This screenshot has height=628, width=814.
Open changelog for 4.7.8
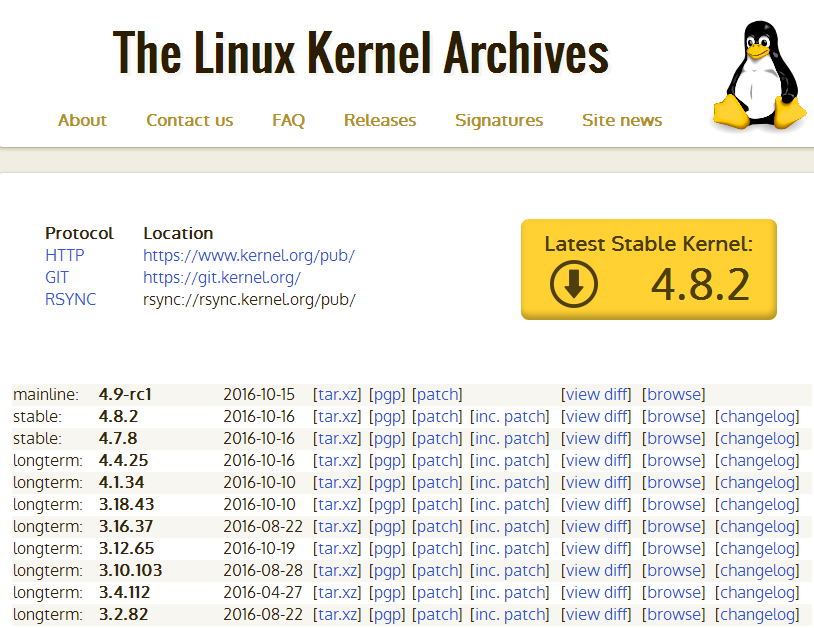(757, 439)
